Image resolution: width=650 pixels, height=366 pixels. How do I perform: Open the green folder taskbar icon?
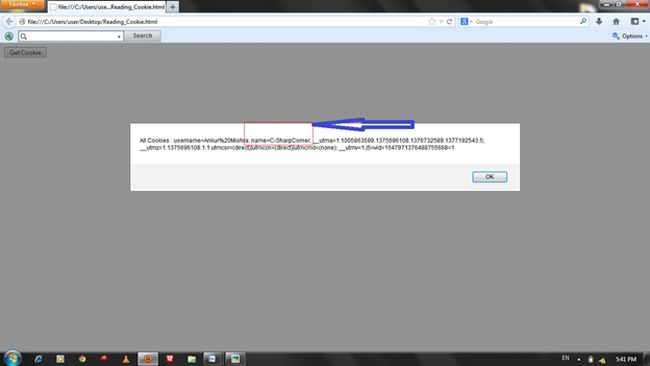pyautogui.click(x=192, y=359)
